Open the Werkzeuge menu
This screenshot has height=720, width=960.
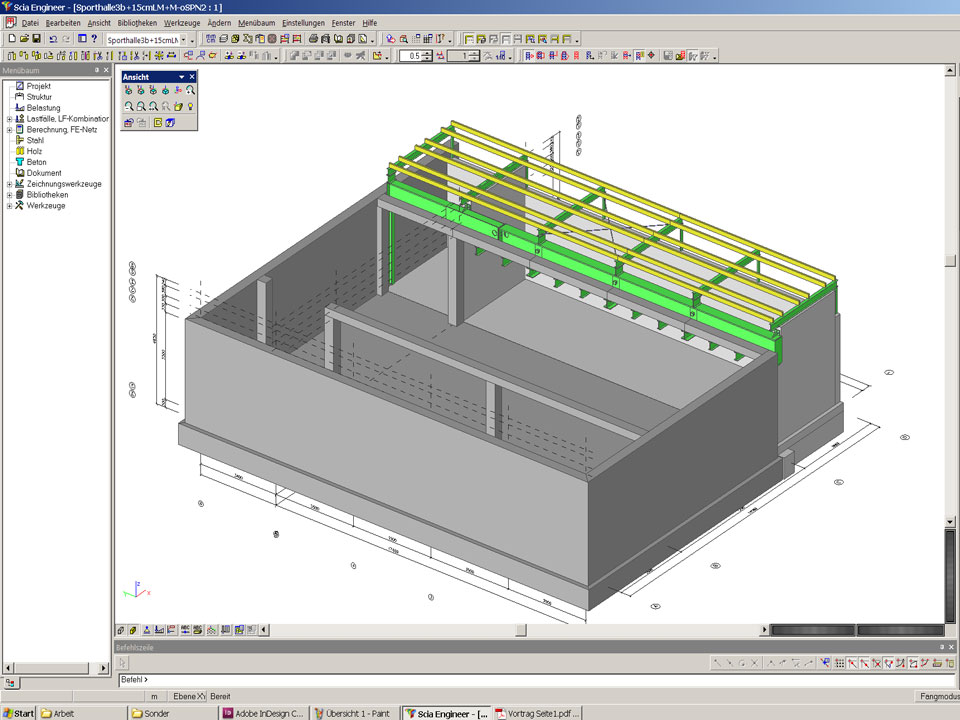182,22
